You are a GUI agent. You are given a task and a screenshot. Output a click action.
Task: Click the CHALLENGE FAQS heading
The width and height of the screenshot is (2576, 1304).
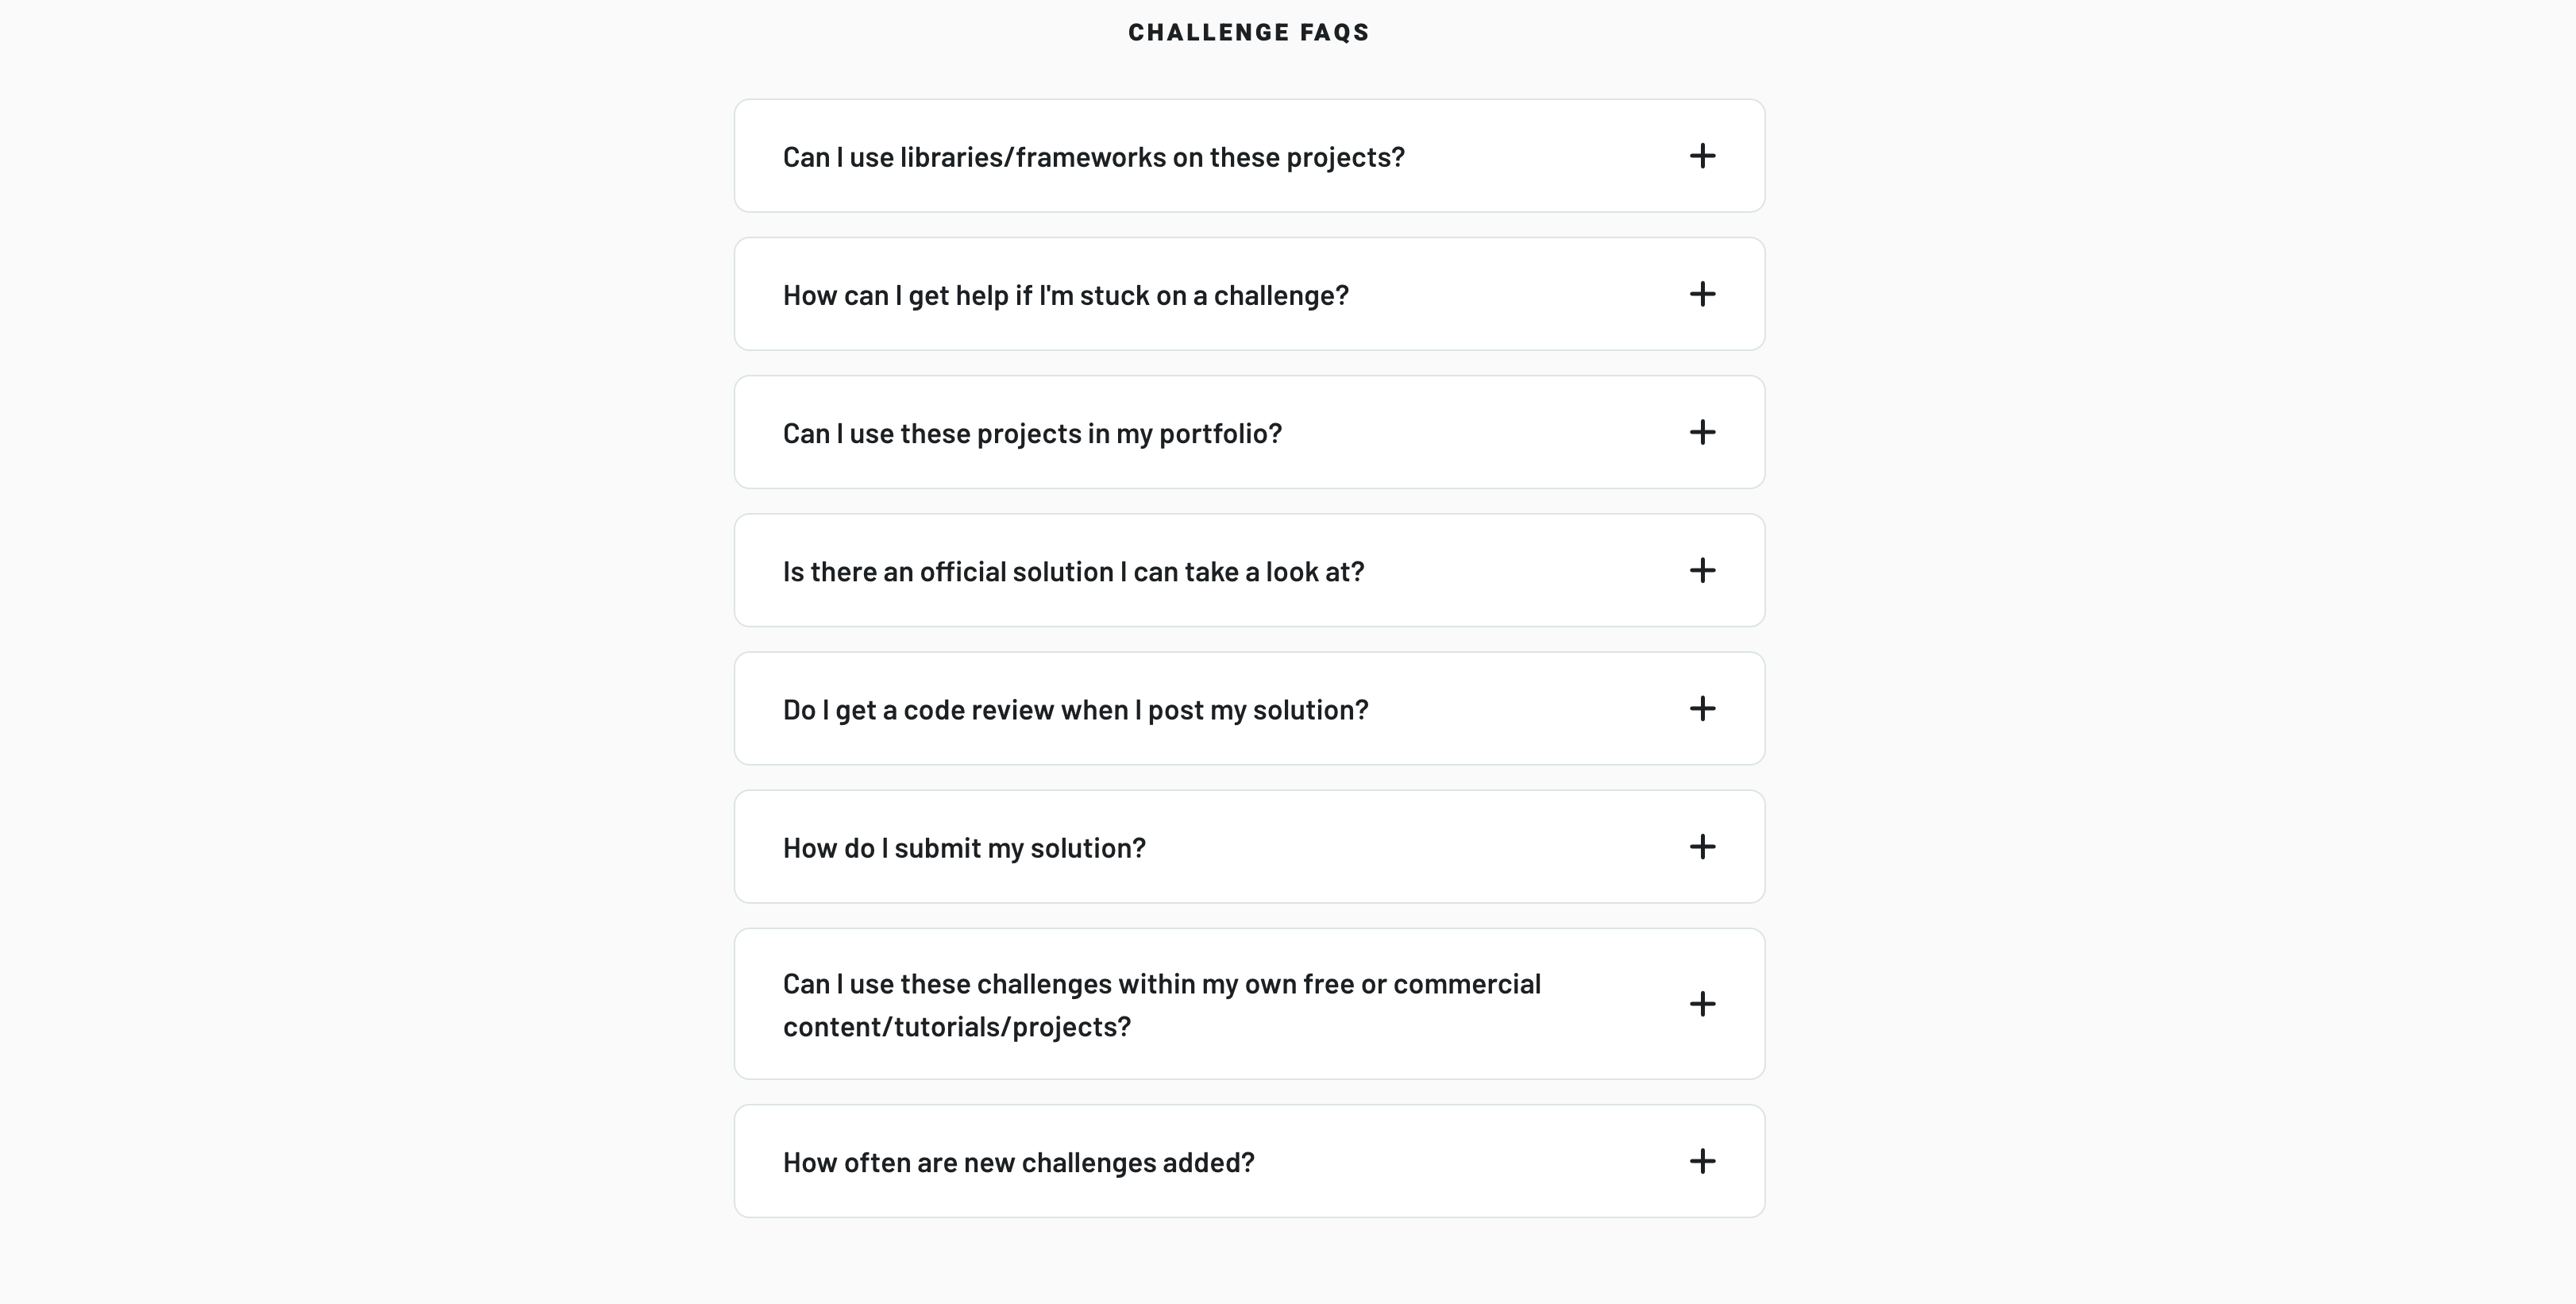coord(1248,31)
